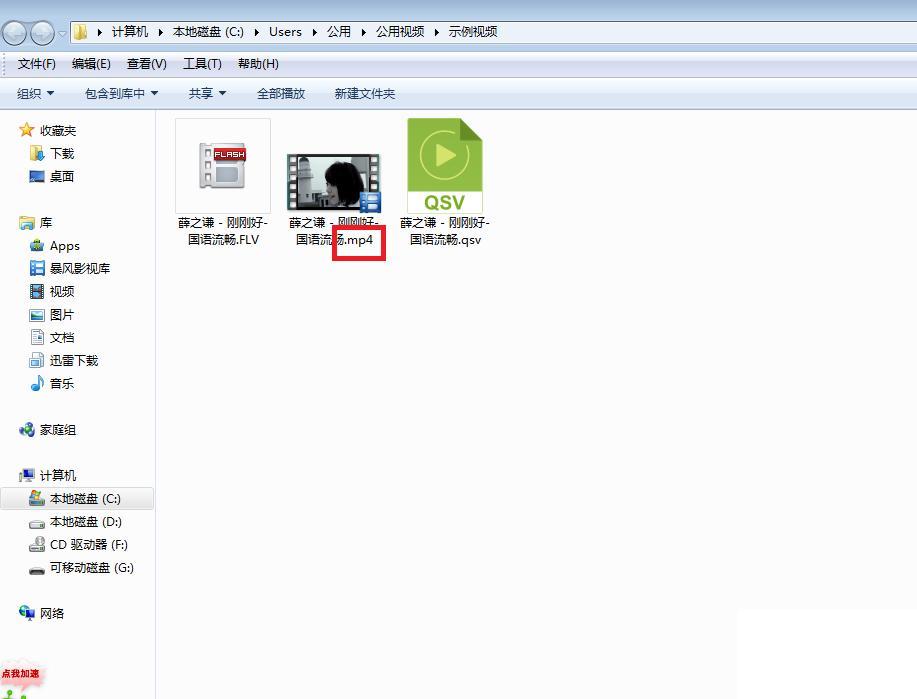This screenshot has width=917, height=699.
Task: Click the 网络 network icon
Action: (x=27, y=612)
